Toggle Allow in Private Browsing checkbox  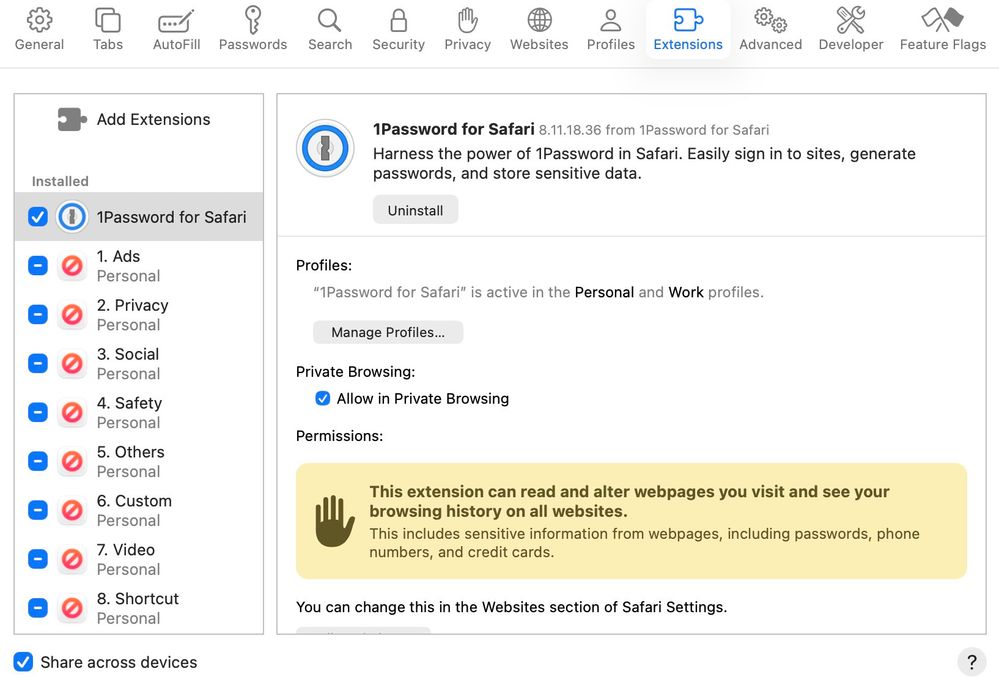tap(323, 399)
